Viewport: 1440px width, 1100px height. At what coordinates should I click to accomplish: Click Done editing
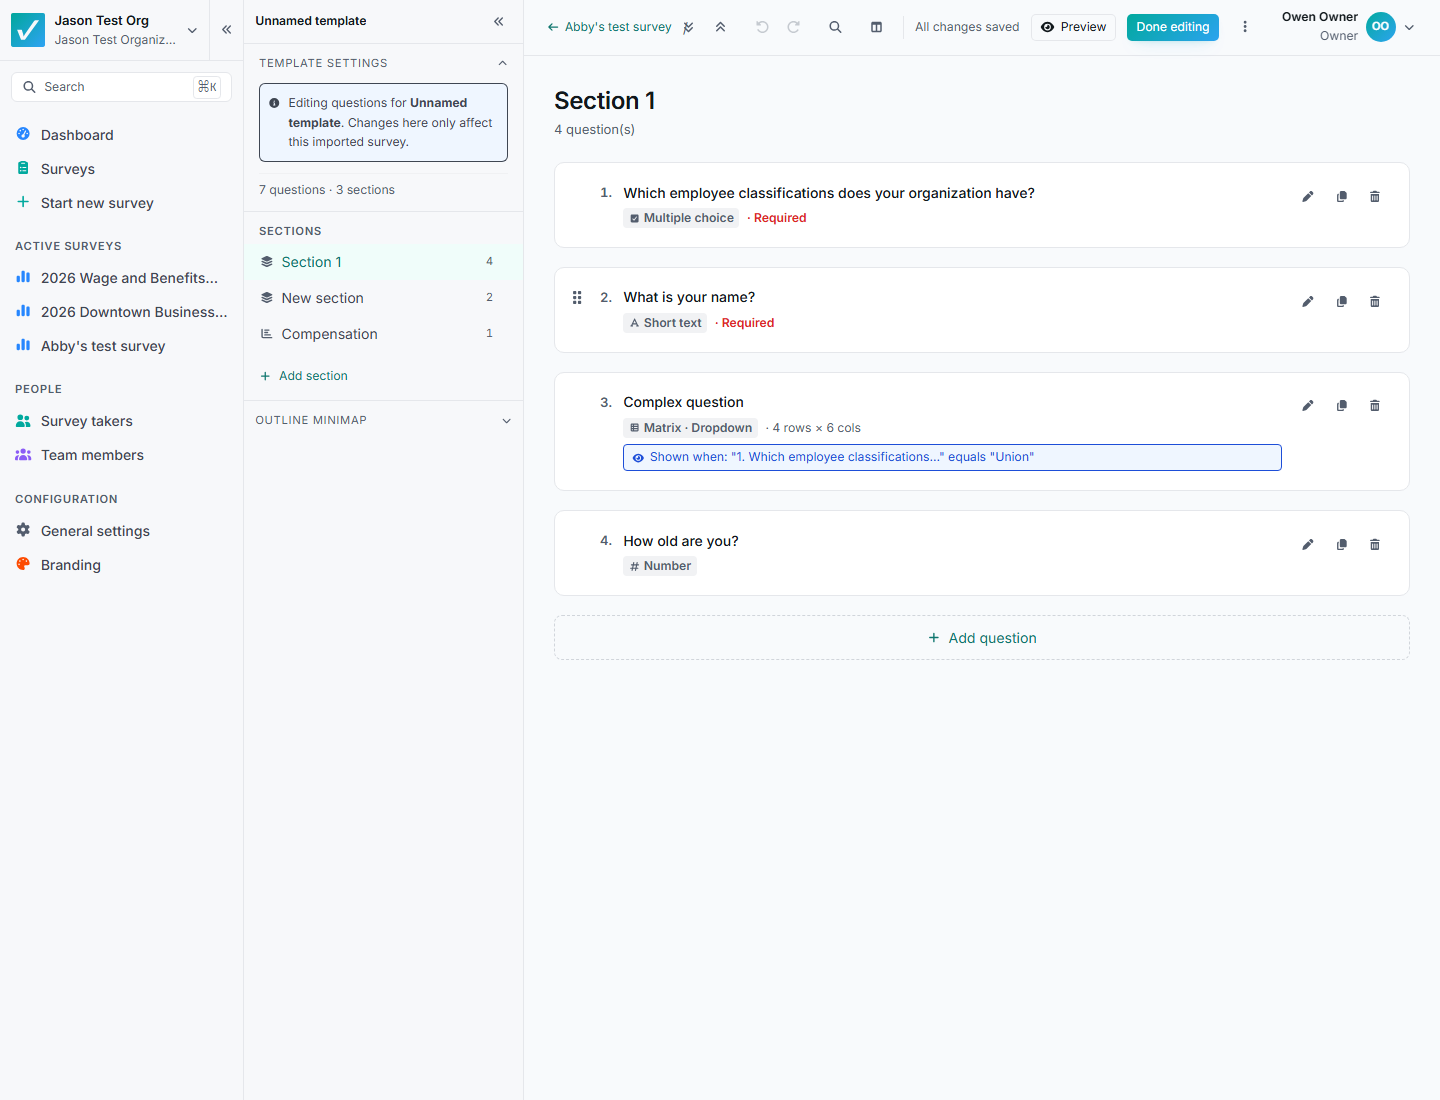[x=1172, y=27]
